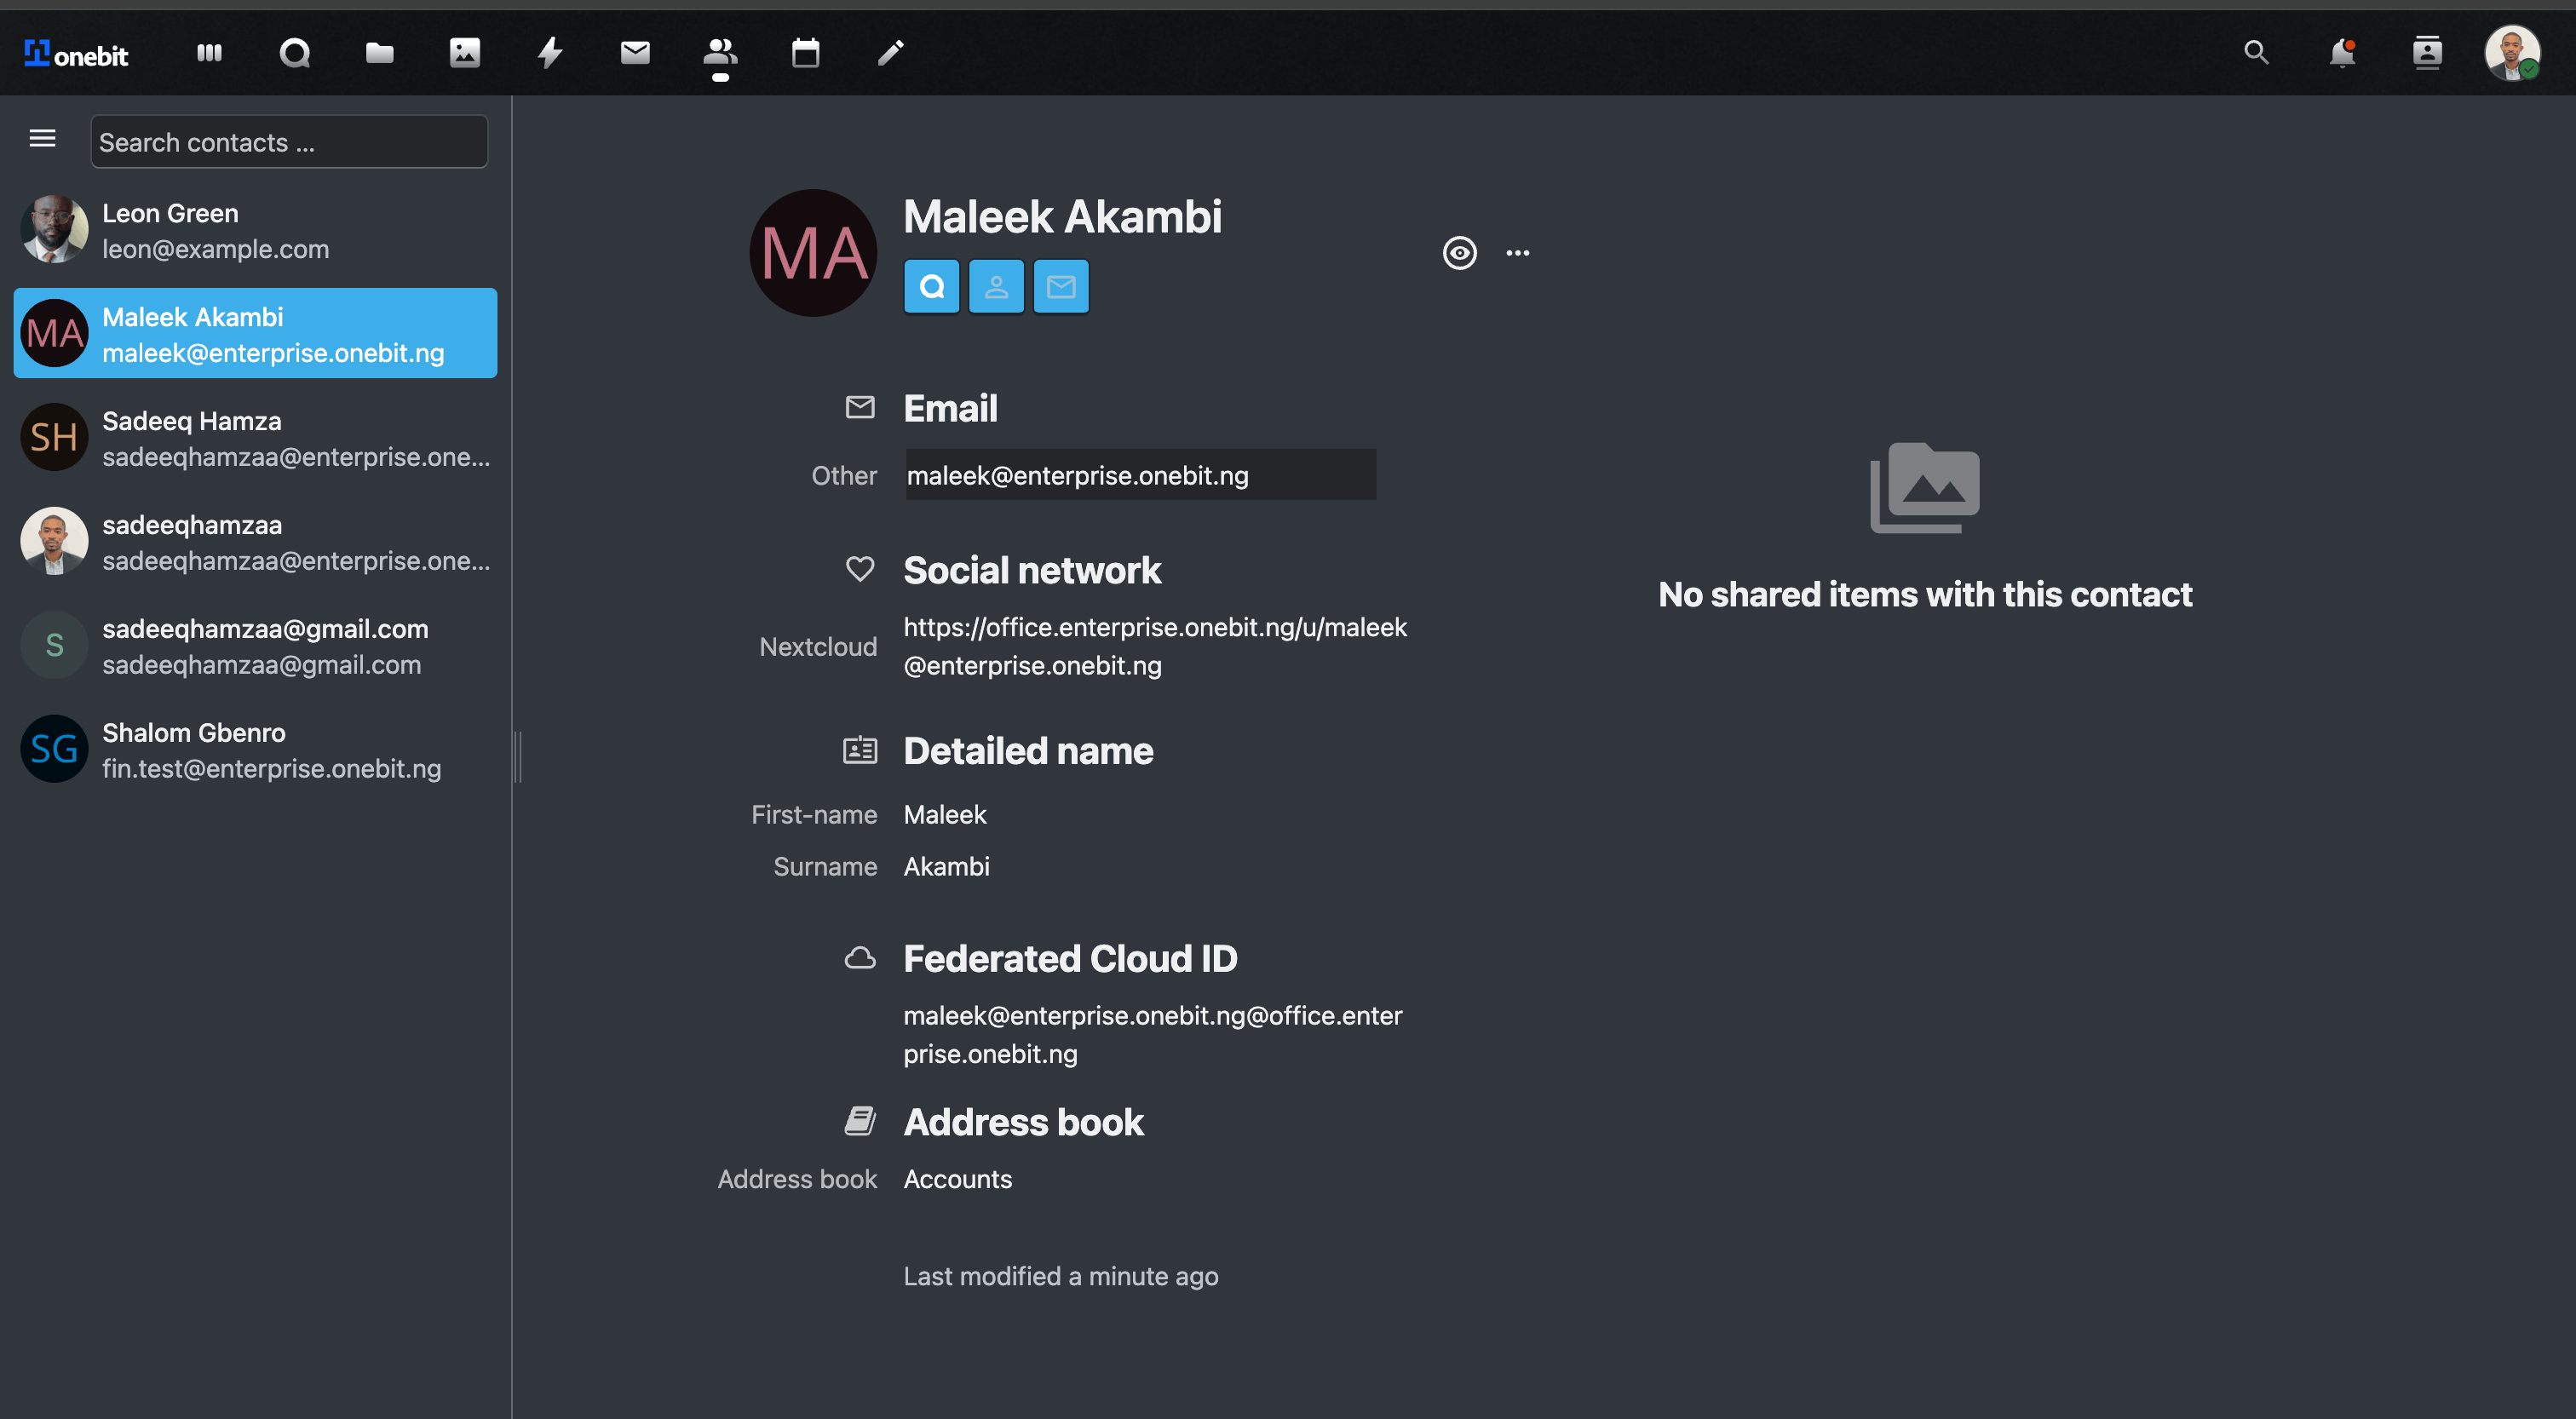Open the three-dot contact actions menu
The image size is (2576, 1419).
click(1517, 253)
